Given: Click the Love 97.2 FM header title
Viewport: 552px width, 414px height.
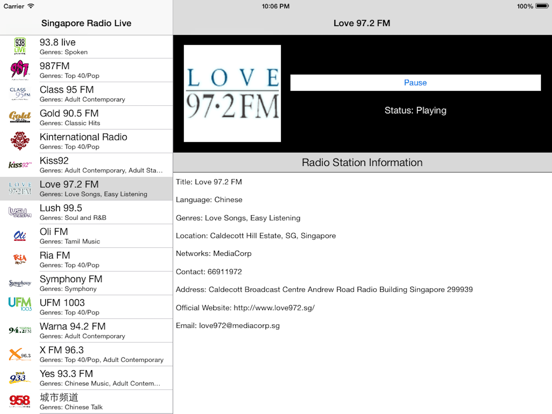Looking at the screenshot, I should [362, 23].
